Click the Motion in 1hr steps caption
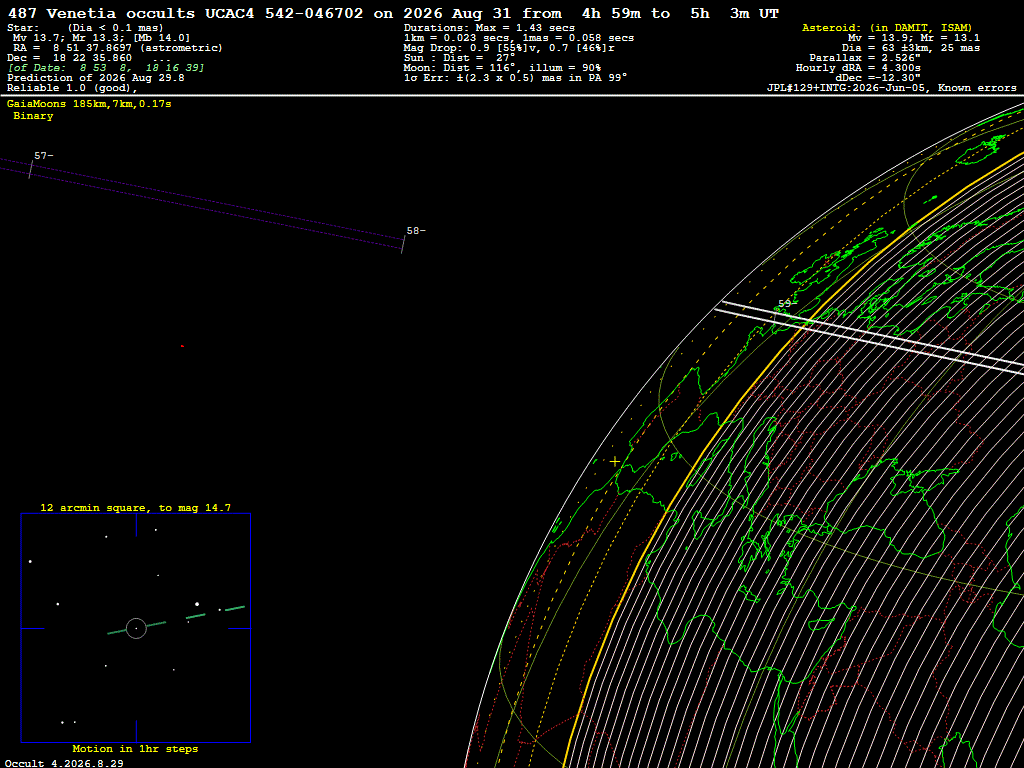The width and height of the screenshot is (1024, 768). pos(135,748)
